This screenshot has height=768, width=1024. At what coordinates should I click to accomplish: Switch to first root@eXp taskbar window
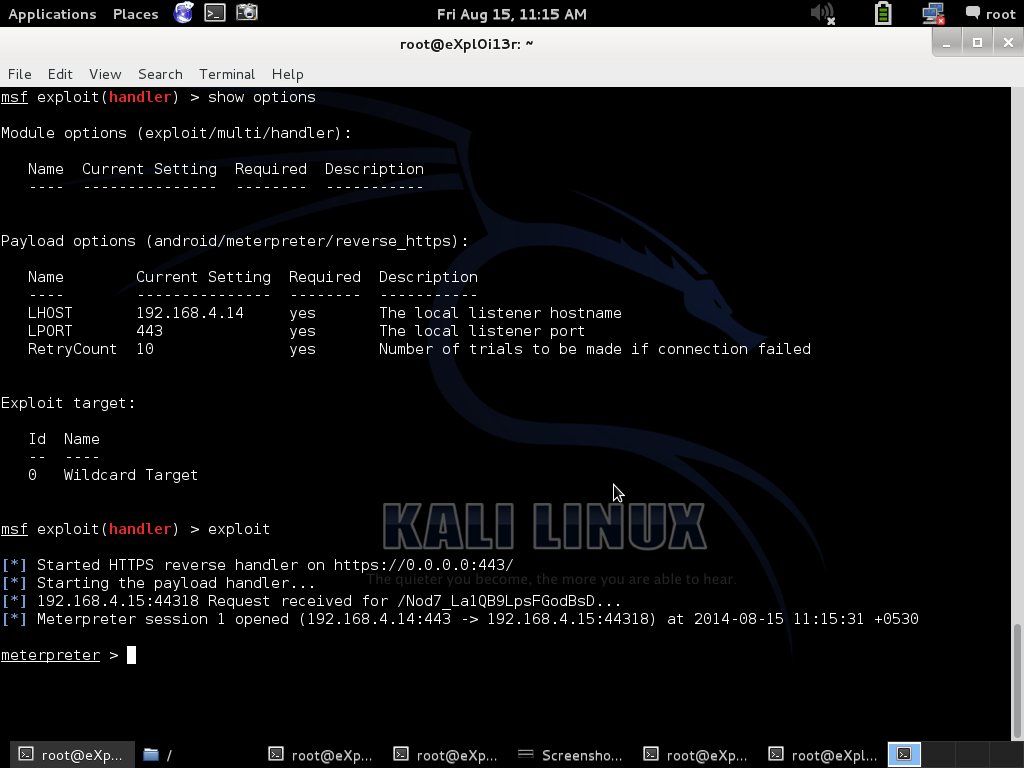[71, 755]
